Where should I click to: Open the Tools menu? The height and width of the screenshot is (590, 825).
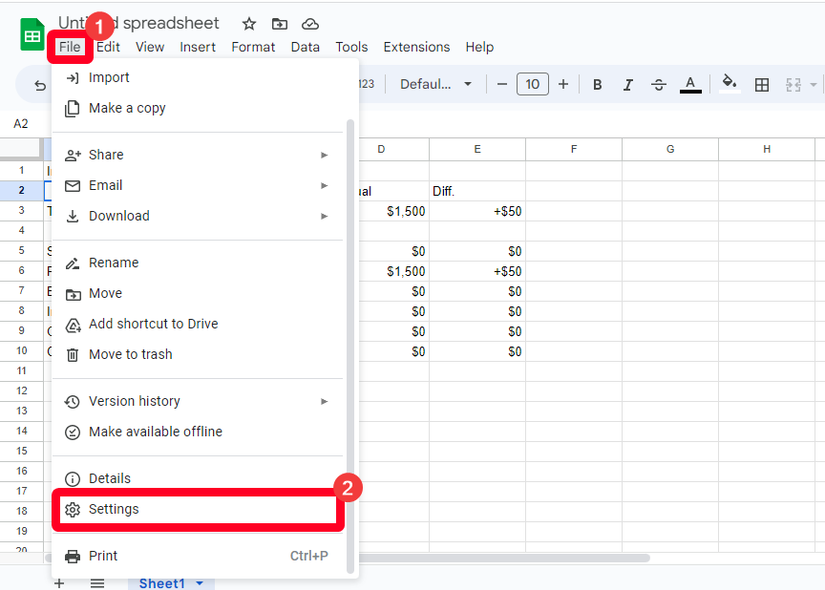point(351,47)
